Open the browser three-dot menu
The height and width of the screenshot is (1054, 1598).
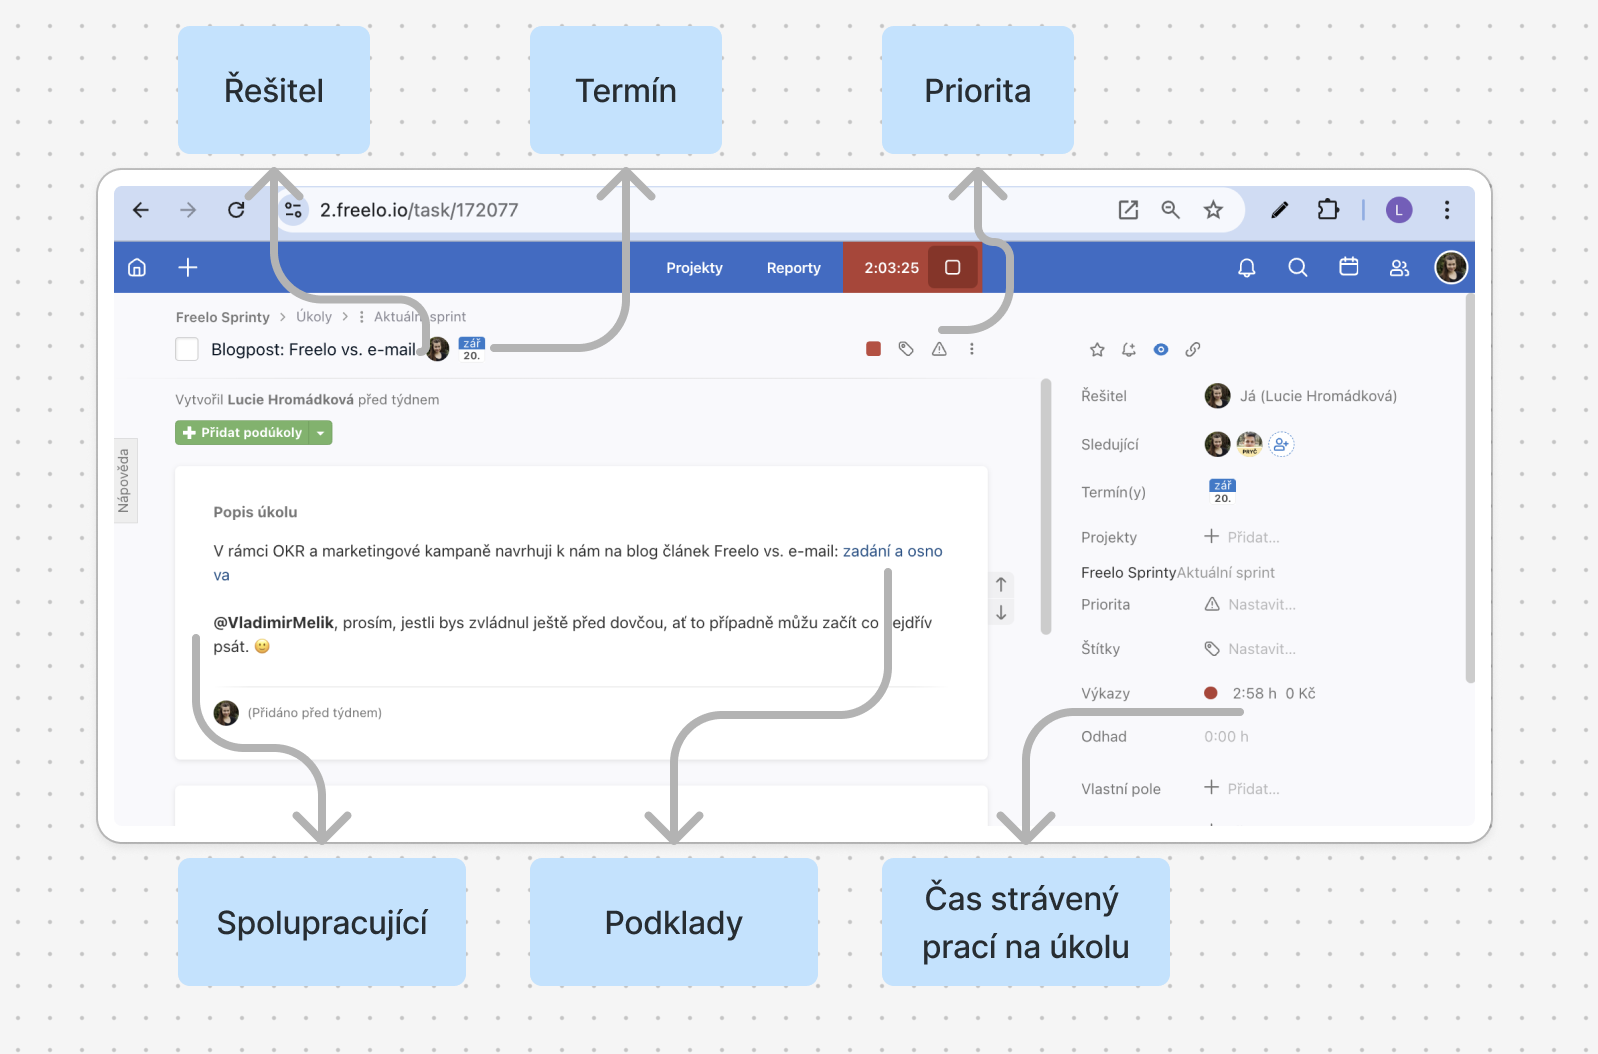click(x=1447, y=210)
